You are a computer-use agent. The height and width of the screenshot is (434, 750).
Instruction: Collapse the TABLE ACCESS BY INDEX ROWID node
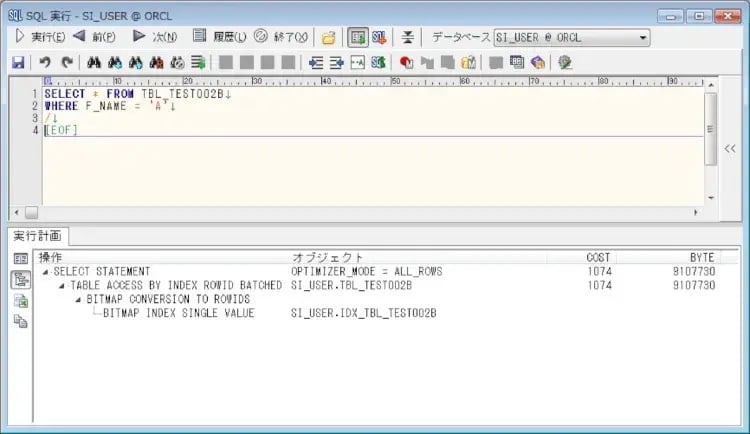62,286
